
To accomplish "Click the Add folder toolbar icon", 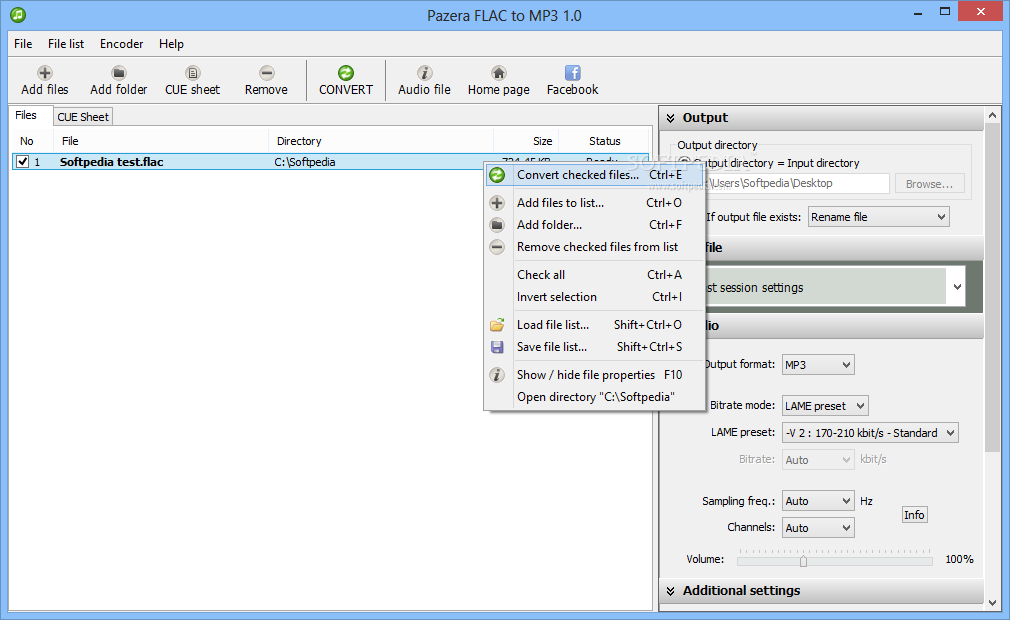I will coord(119,73).
